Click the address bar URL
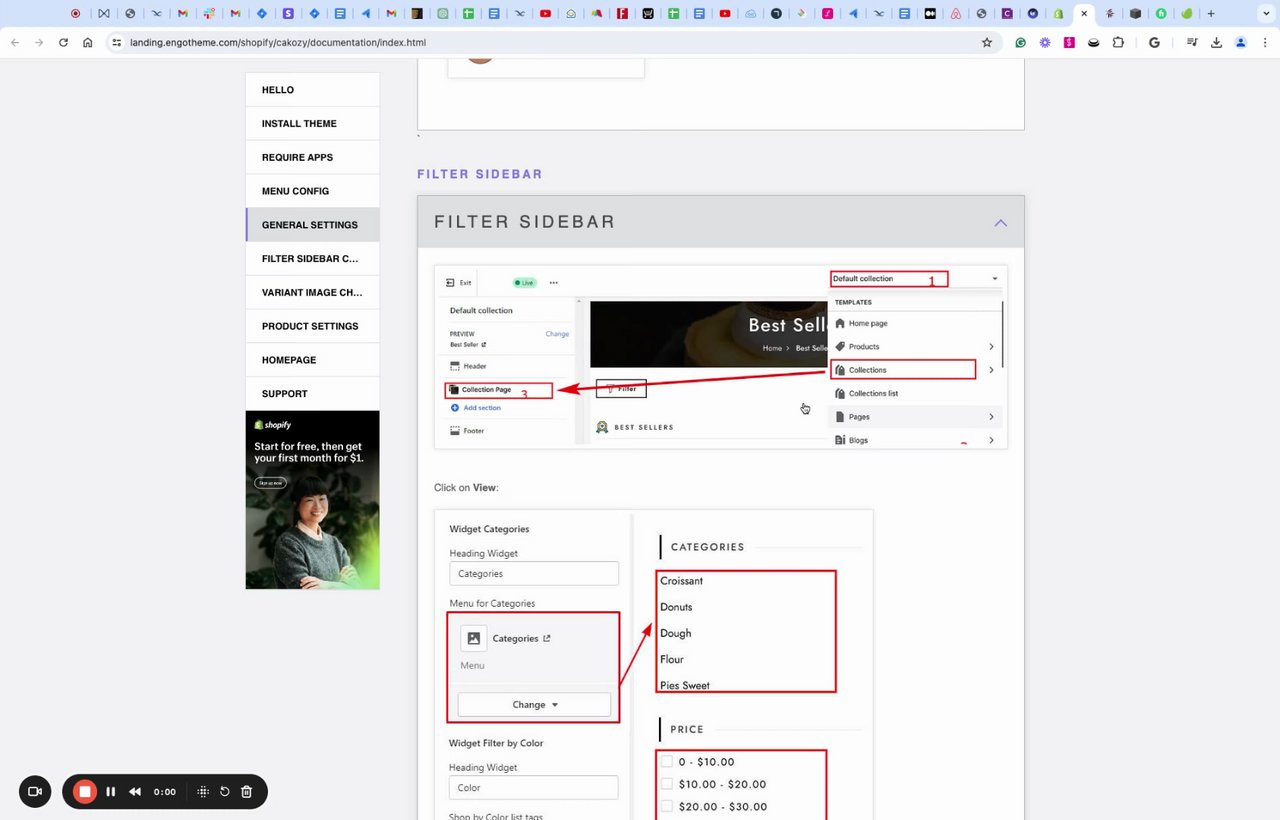The height and width of the screenshot is (820, 1280). [x=278, y=43]
